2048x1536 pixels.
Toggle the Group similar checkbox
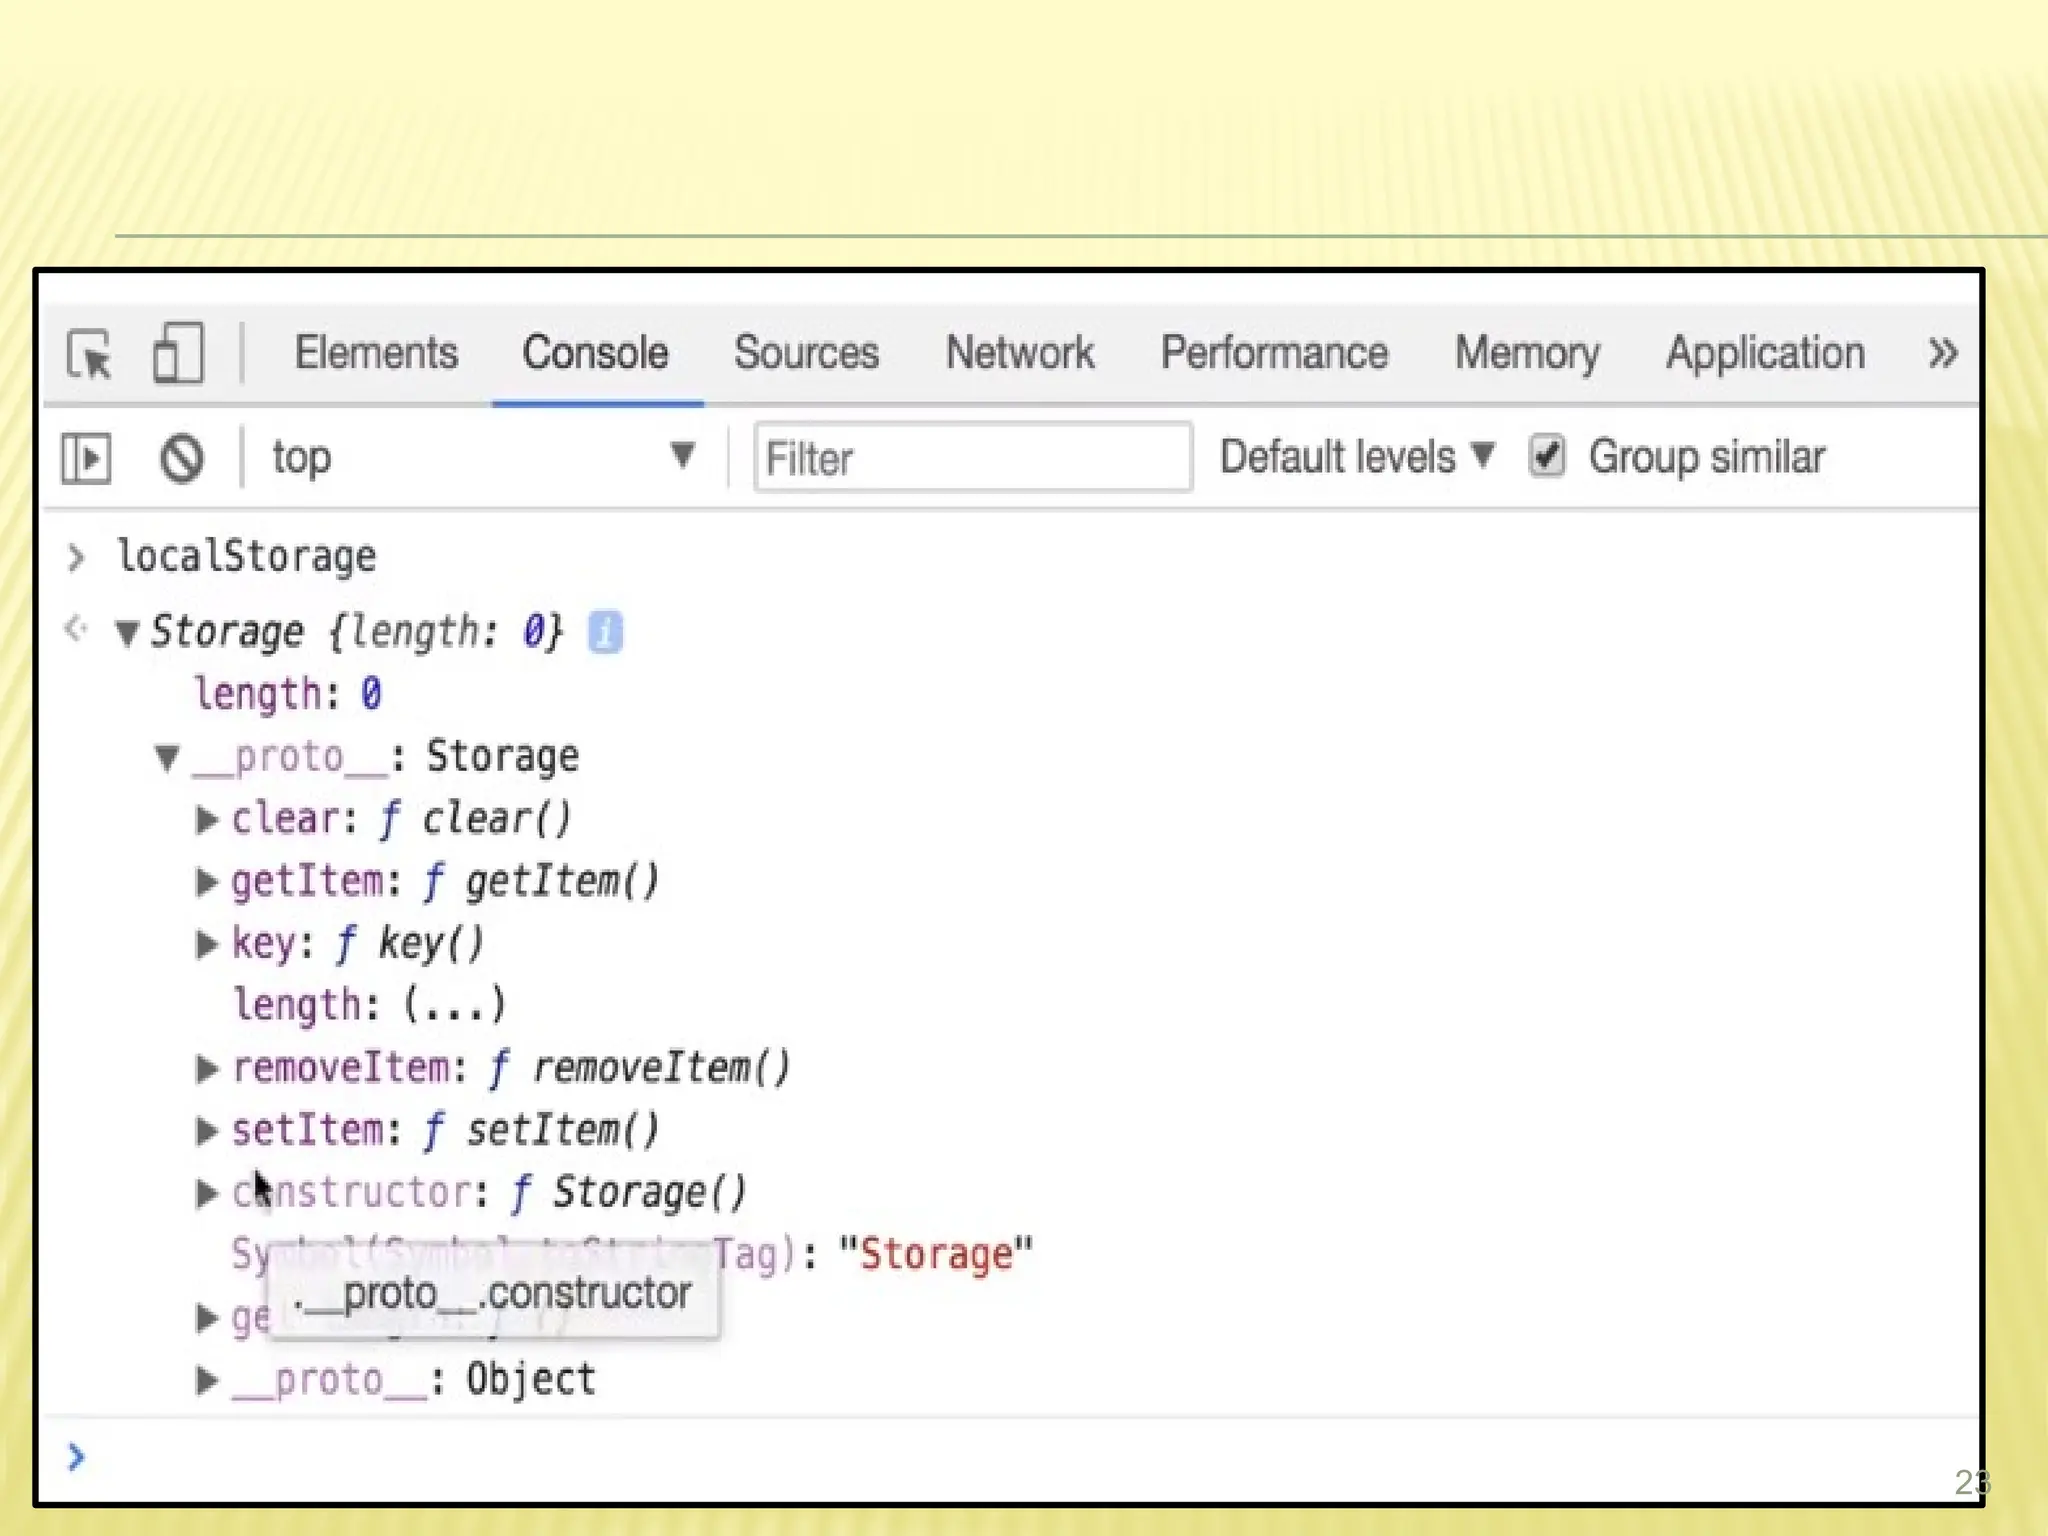(x=1546, y=457)
